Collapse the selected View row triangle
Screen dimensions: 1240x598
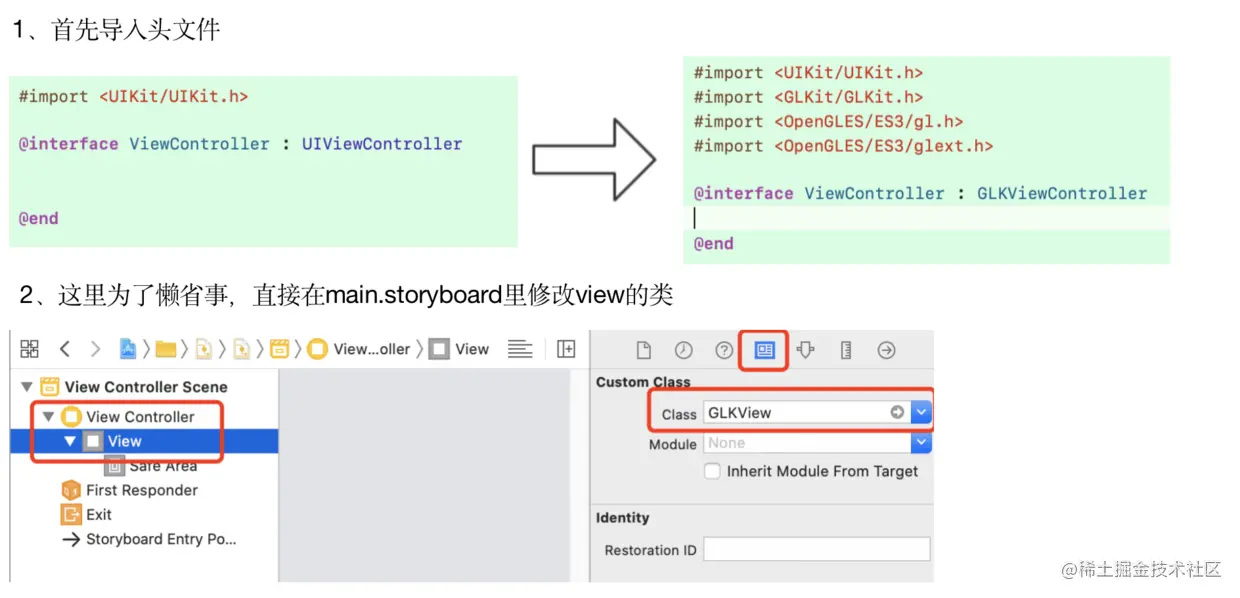point(70,441)
